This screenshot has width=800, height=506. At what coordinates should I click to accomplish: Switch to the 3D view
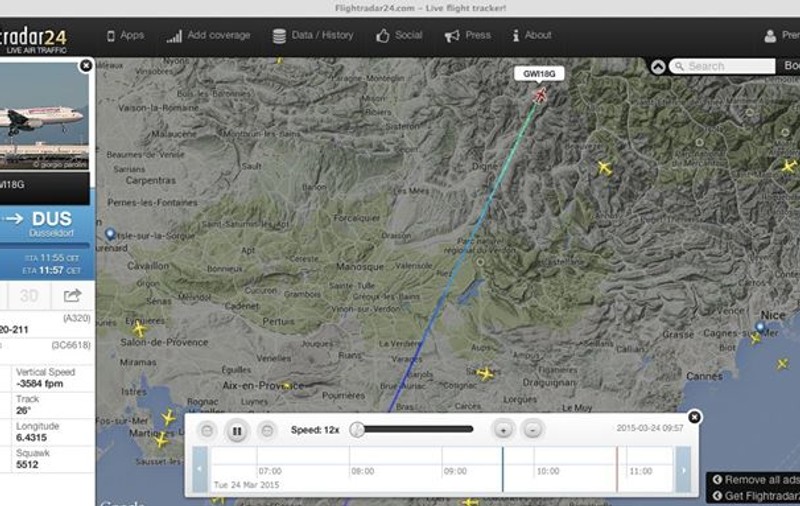pyautogui.click(x=29, y=296)
